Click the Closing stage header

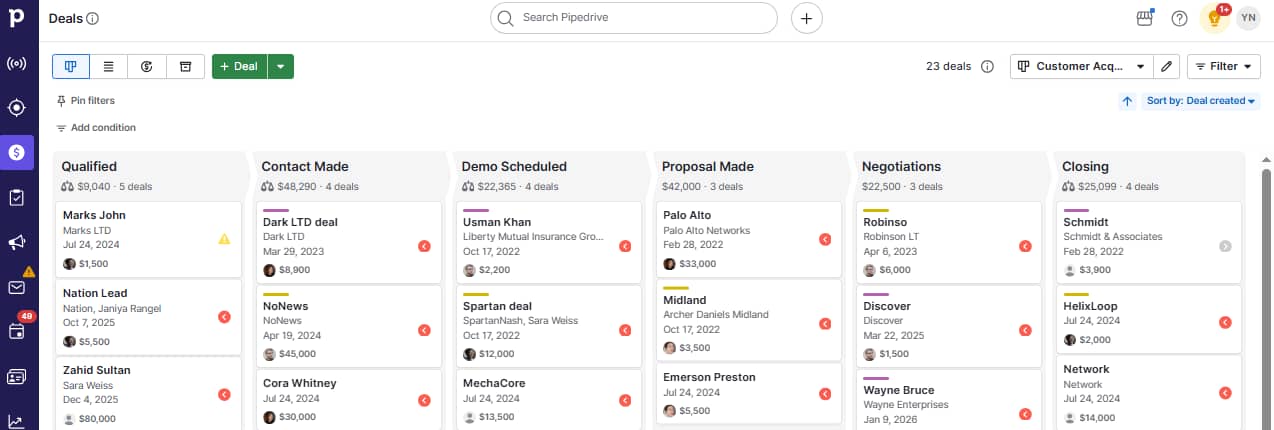[1085, 167]
